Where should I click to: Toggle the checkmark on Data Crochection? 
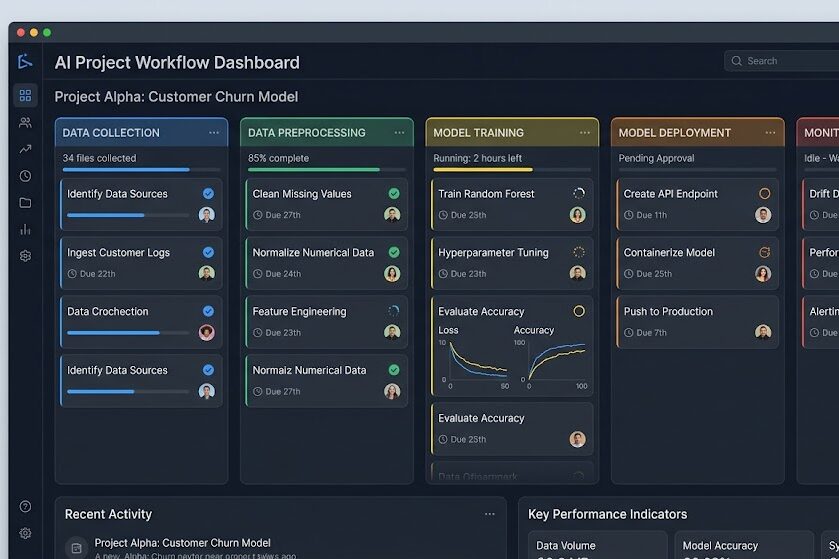click(208, 311)
